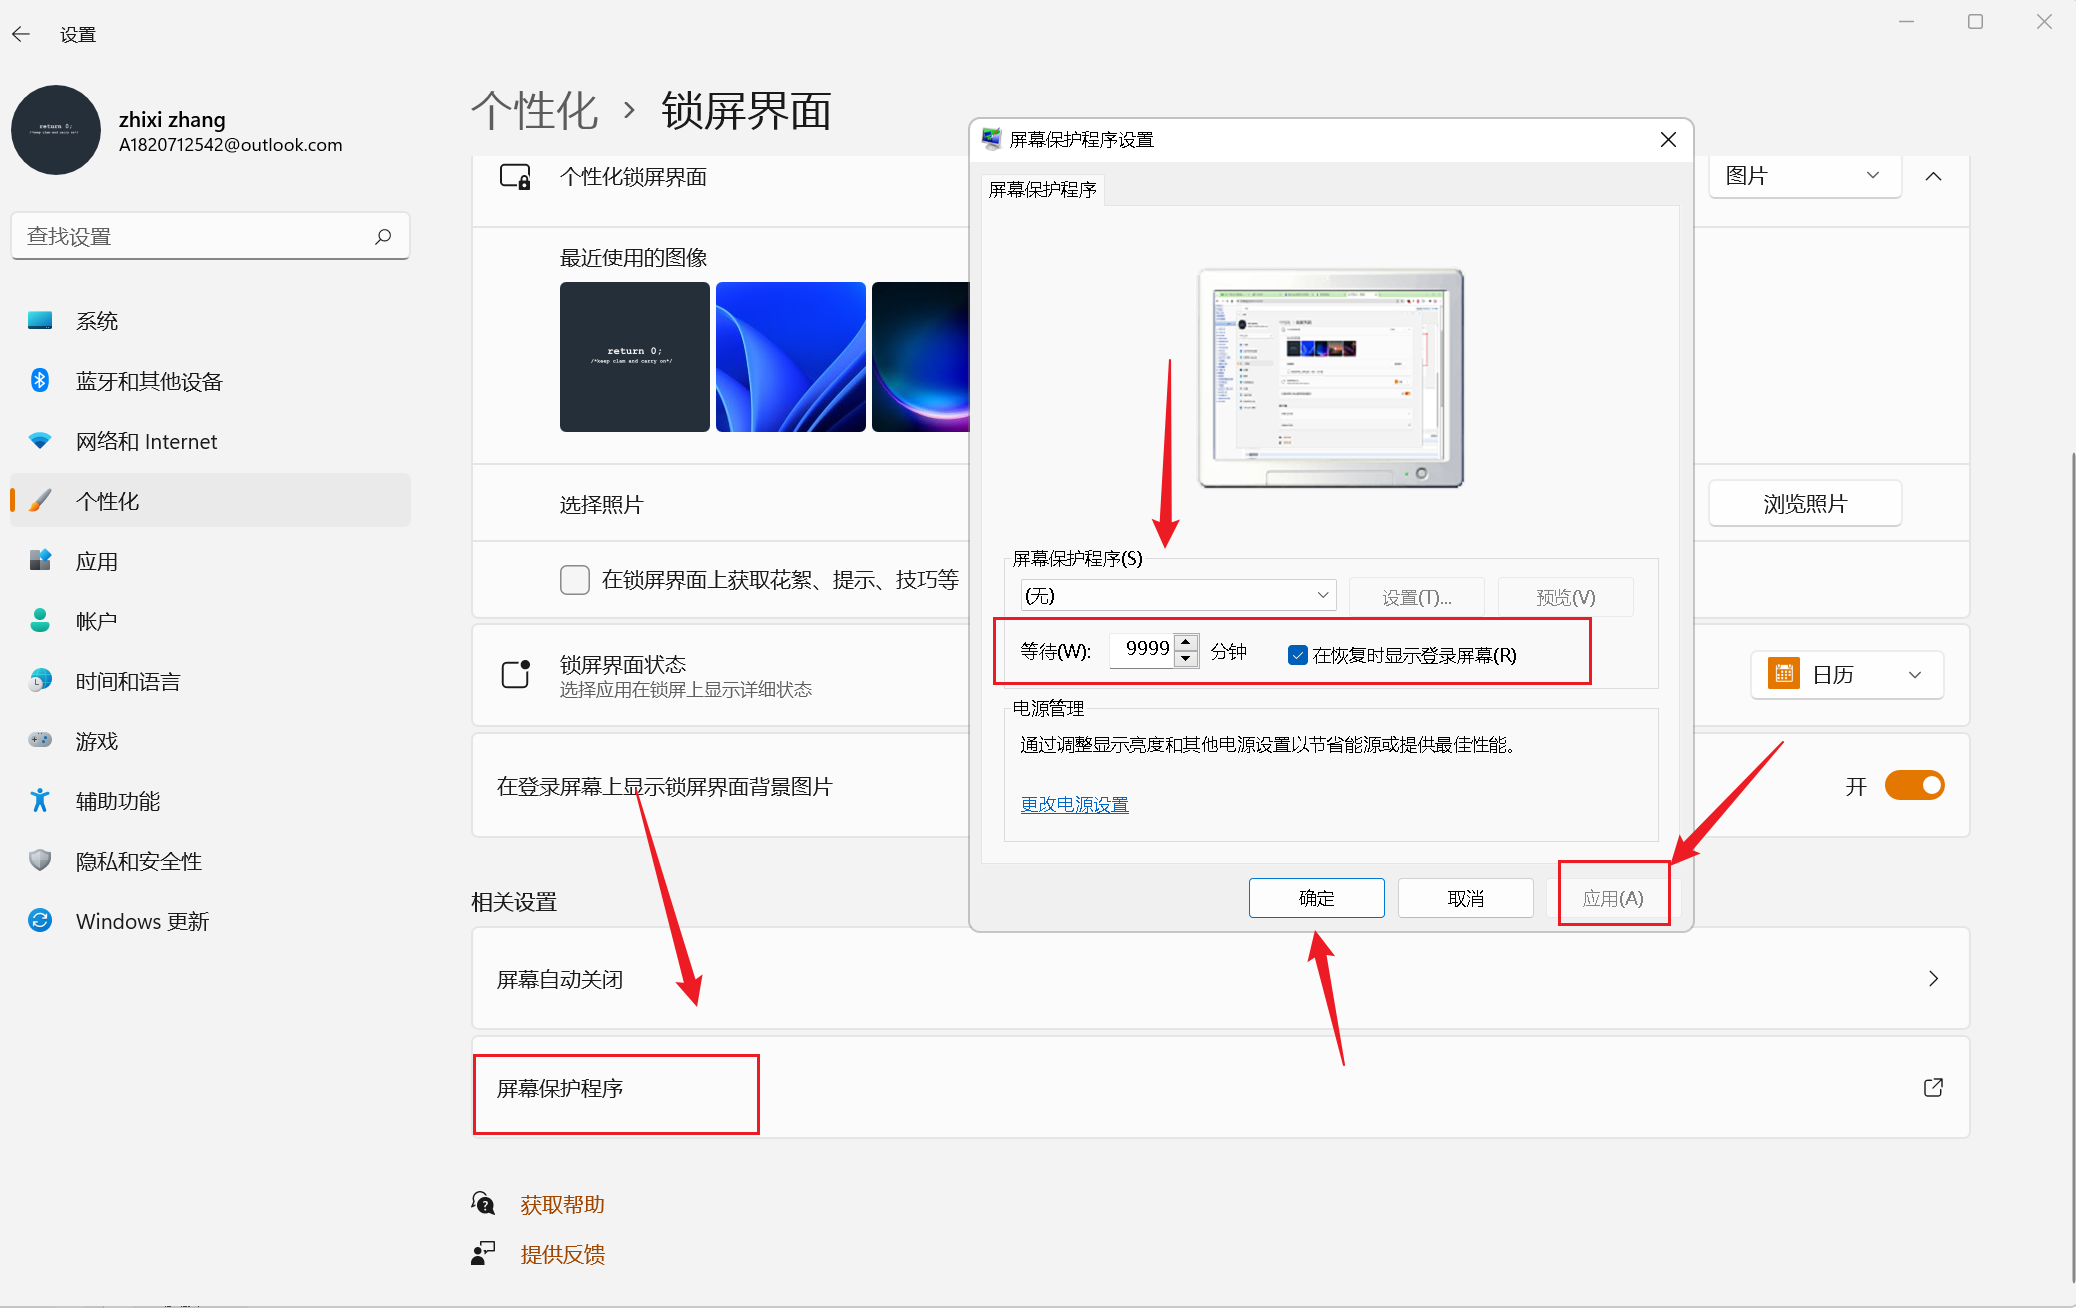
Task: Click the search magnifier icon in settings search
Action: coord(383,236)
